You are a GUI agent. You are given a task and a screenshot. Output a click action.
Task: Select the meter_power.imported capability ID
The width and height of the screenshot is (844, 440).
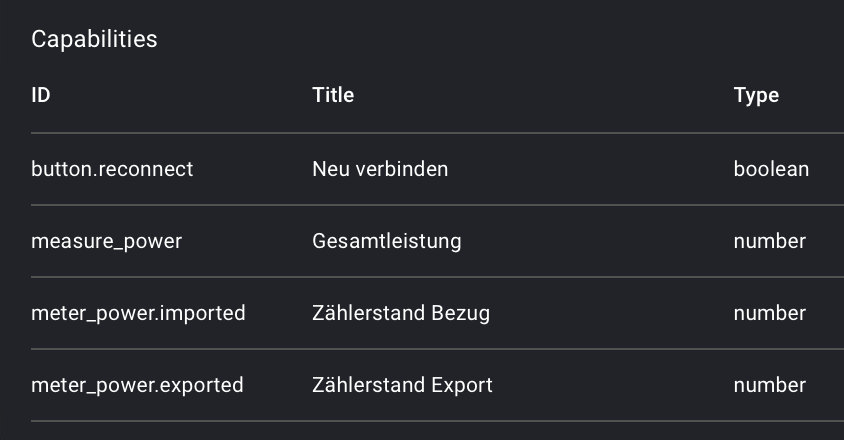coord(138,313)
